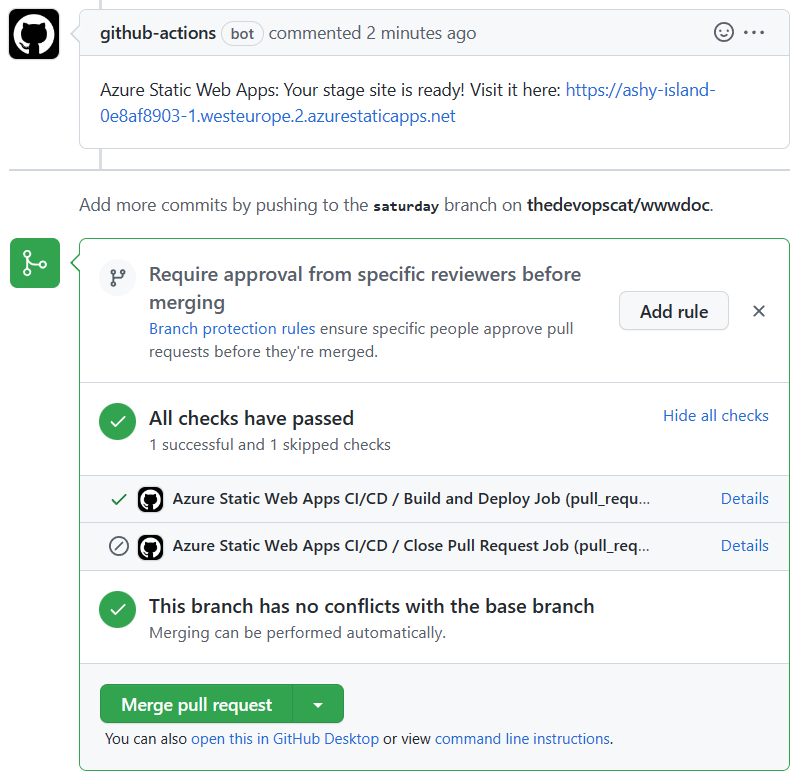Open the Branch protection rules link
The width and height of the screenshot is (798, 779).
pos(232,329)
